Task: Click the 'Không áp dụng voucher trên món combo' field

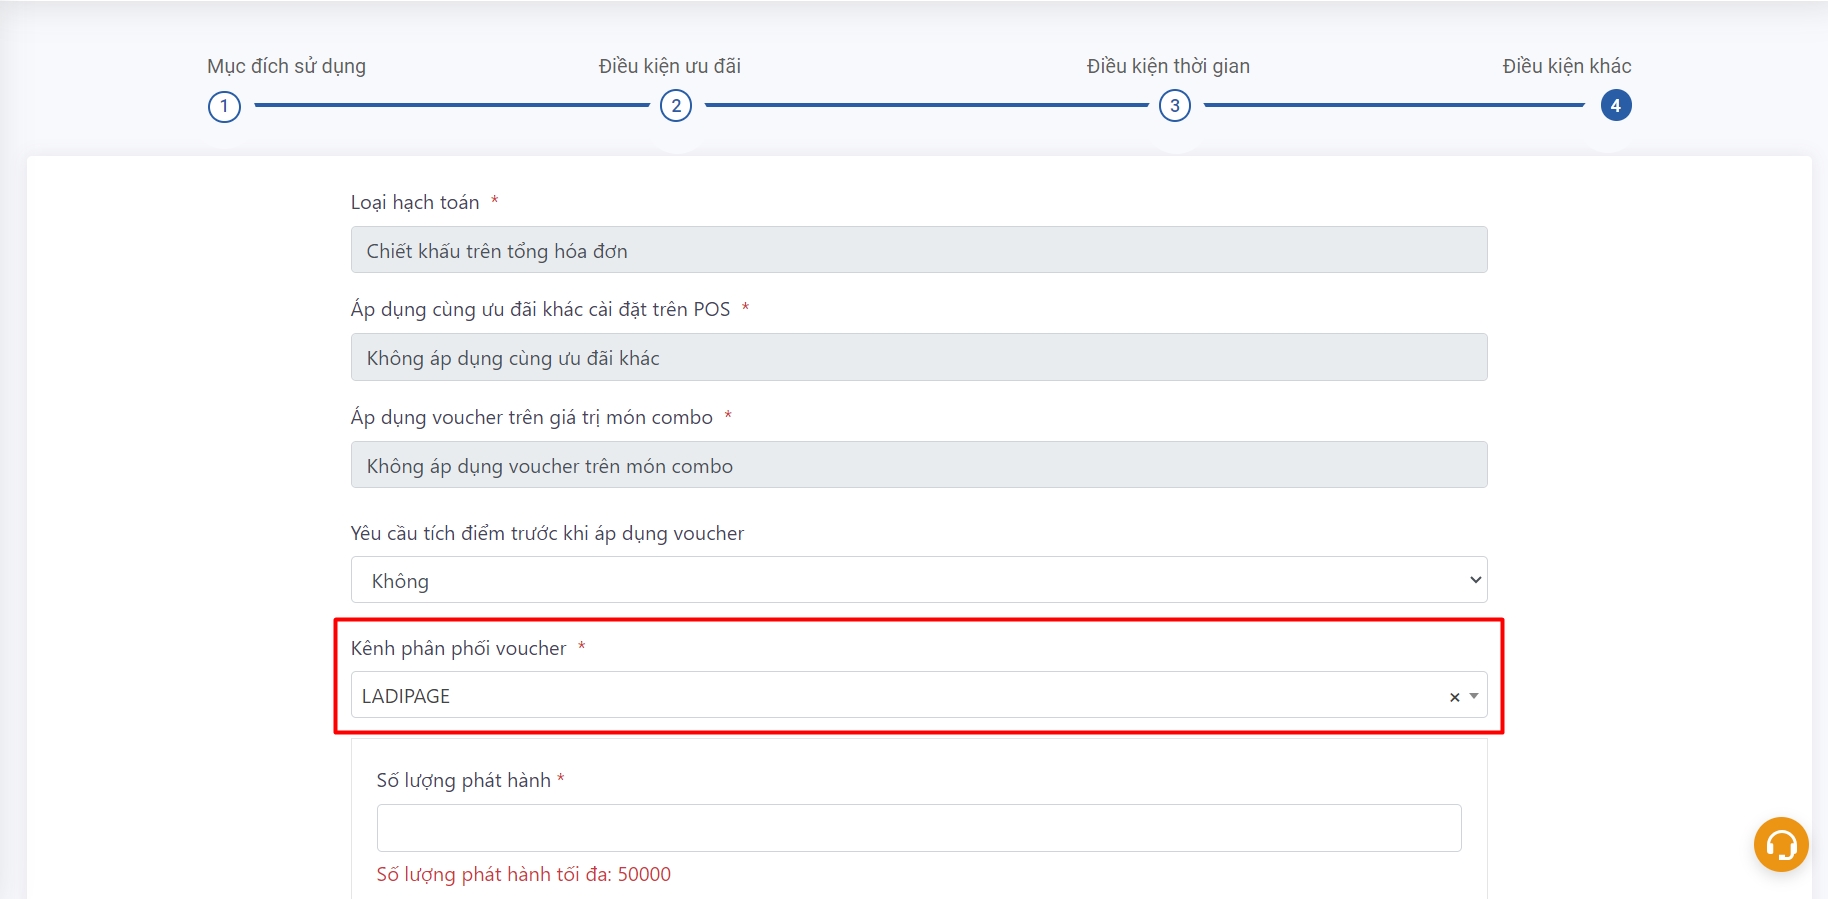Action: click(x=918, y=465)
